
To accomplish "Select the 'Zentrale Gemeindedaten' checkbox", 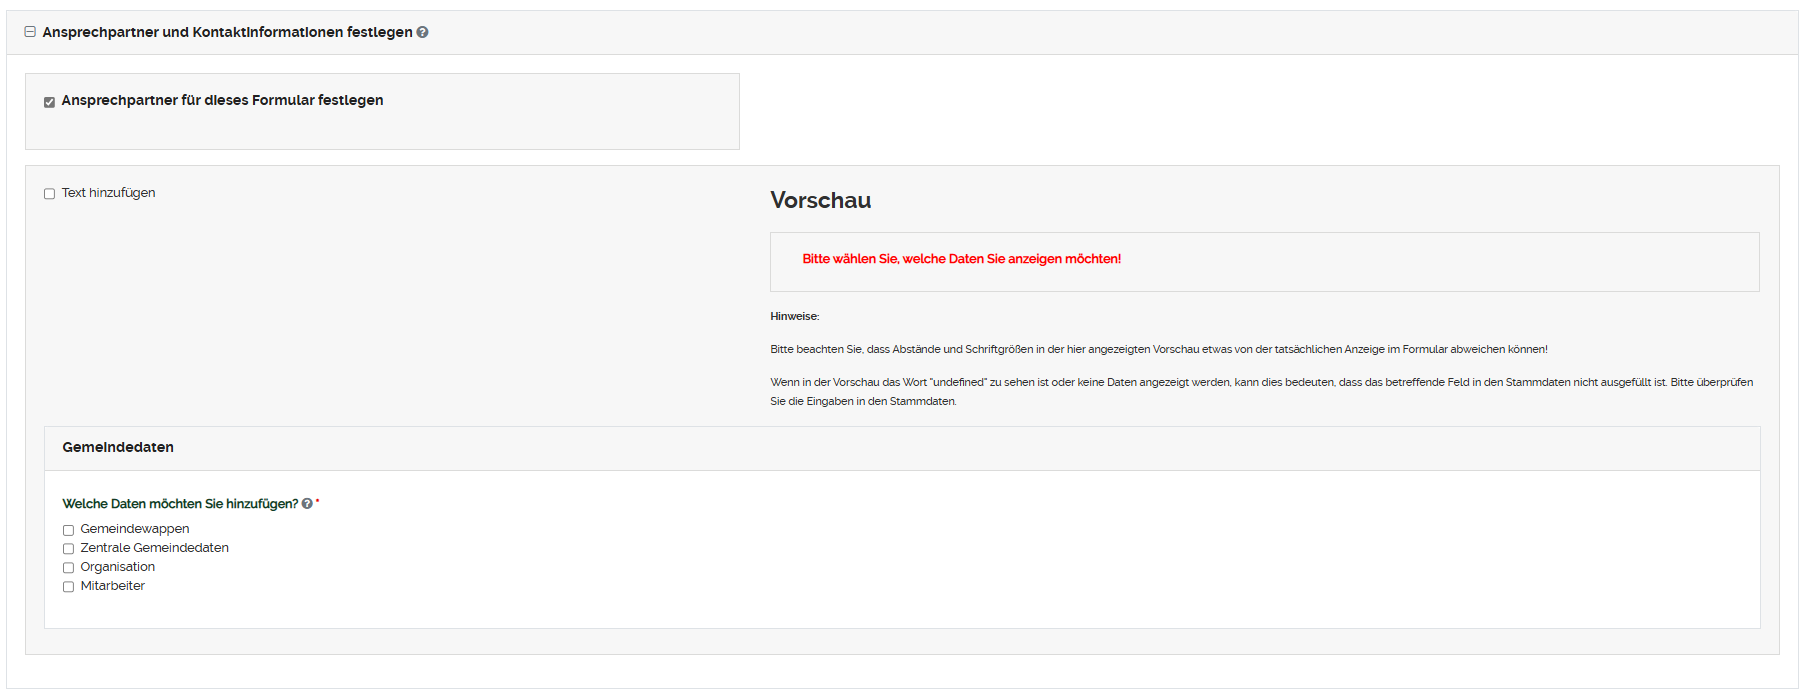I will 68,549.
